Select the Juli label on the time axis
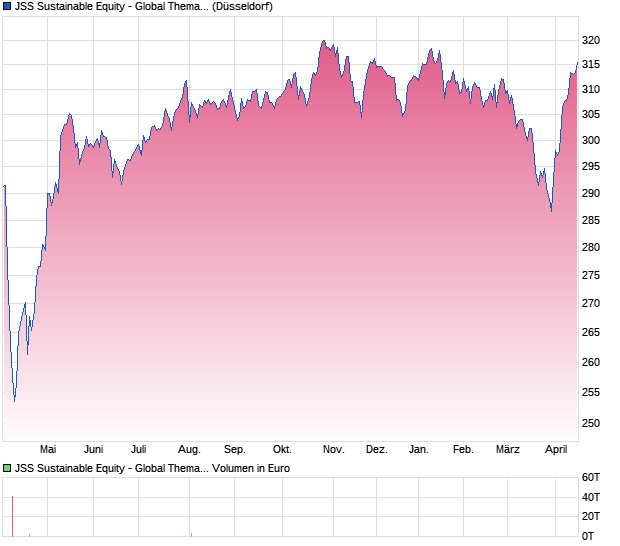 coord(139,449)
